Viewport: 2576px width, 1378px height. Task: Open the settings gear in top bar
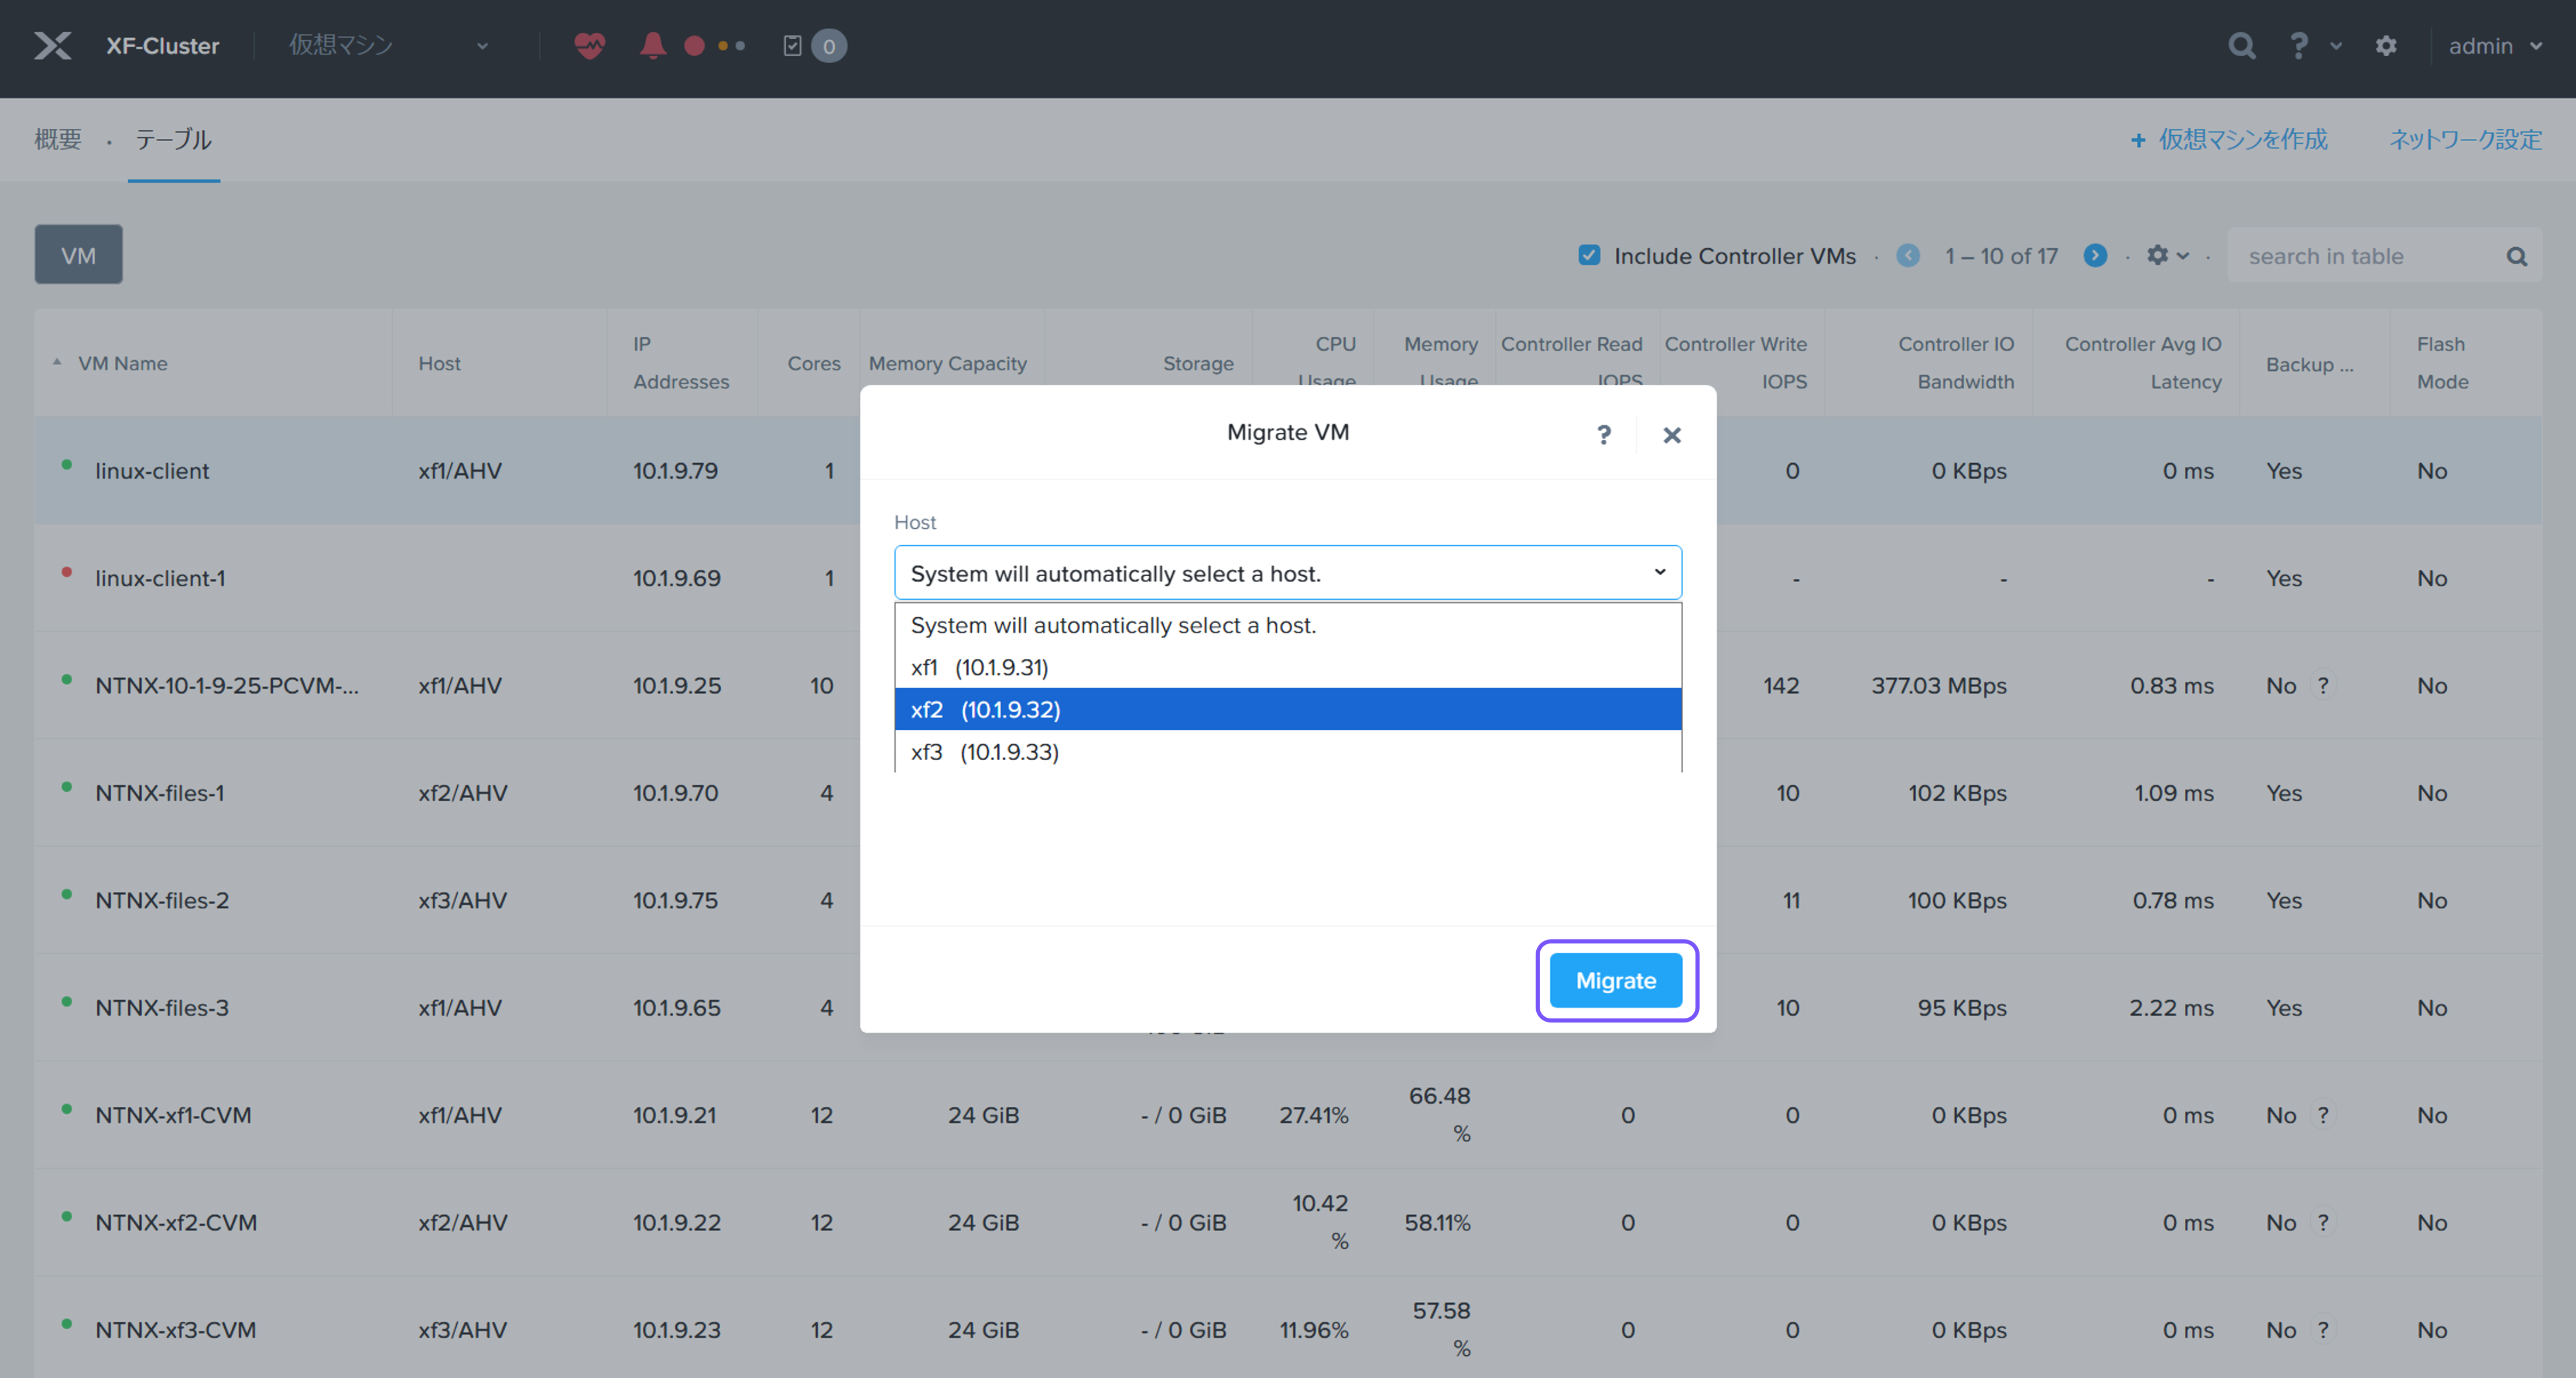click(2386, 46)
